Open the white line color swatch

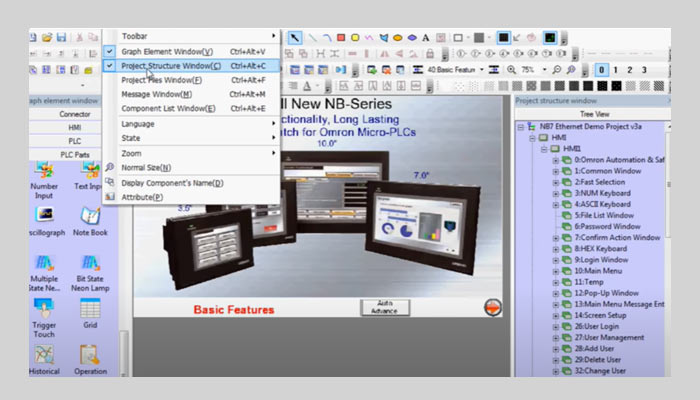point(458,38)
